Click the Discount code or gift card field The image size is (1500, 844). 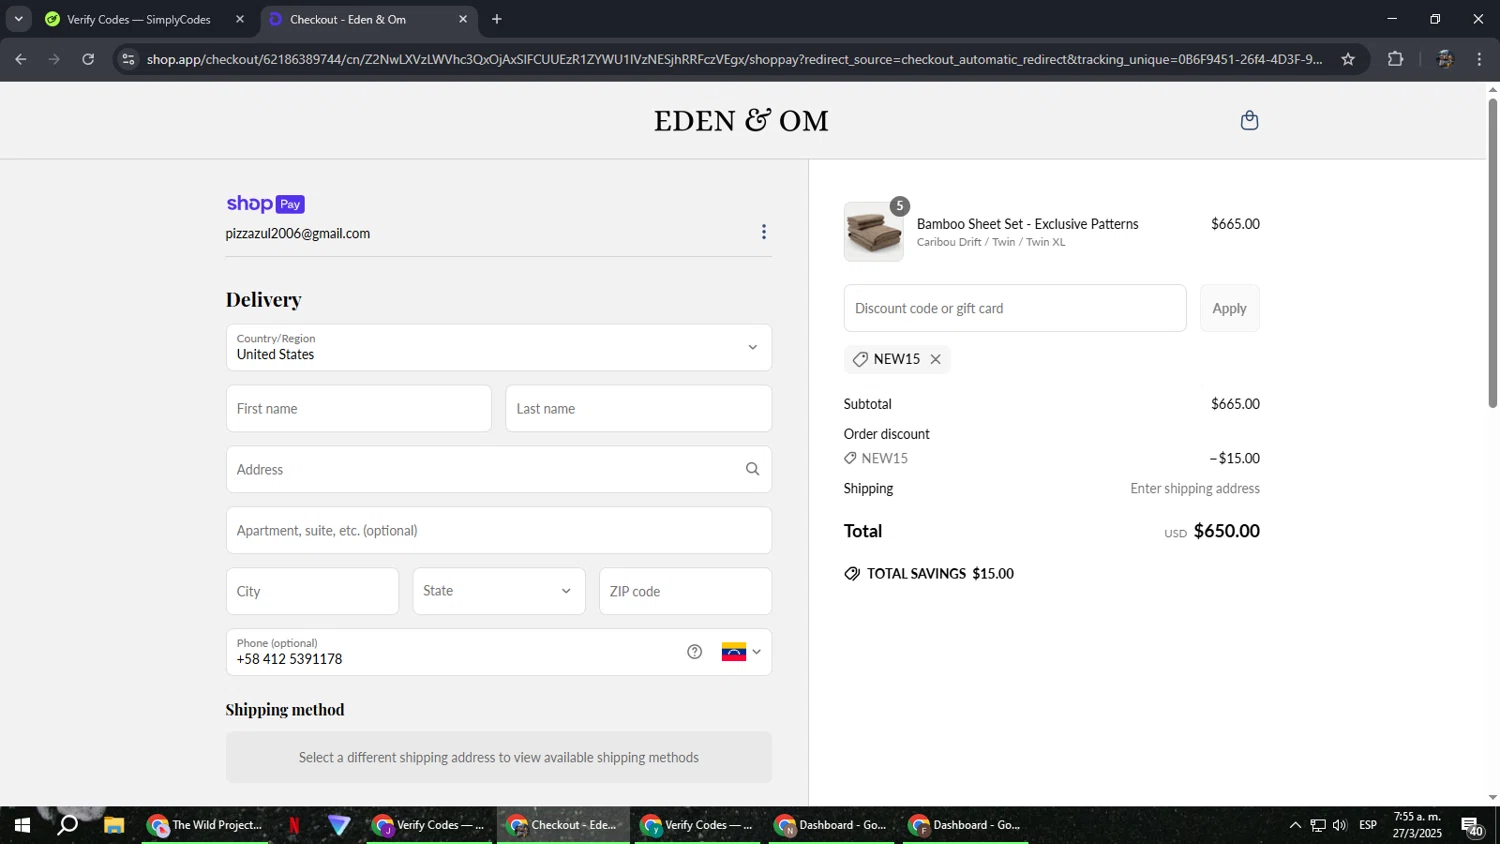point(1015,308)
